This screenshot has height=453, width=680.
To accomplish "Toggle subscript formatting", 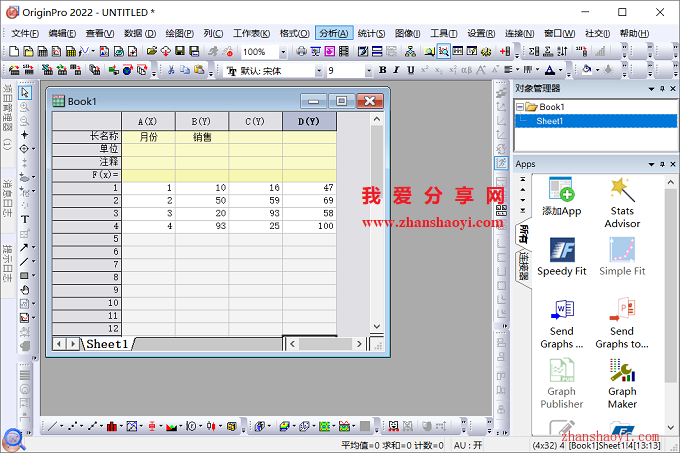I will coord(438,70).
